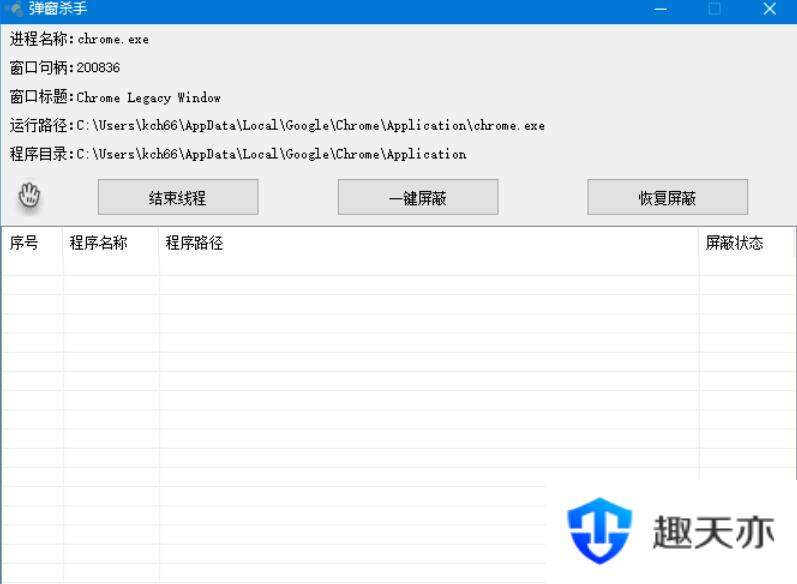
Task: Select the 程序路径 column header
Action: coord(428,242)
